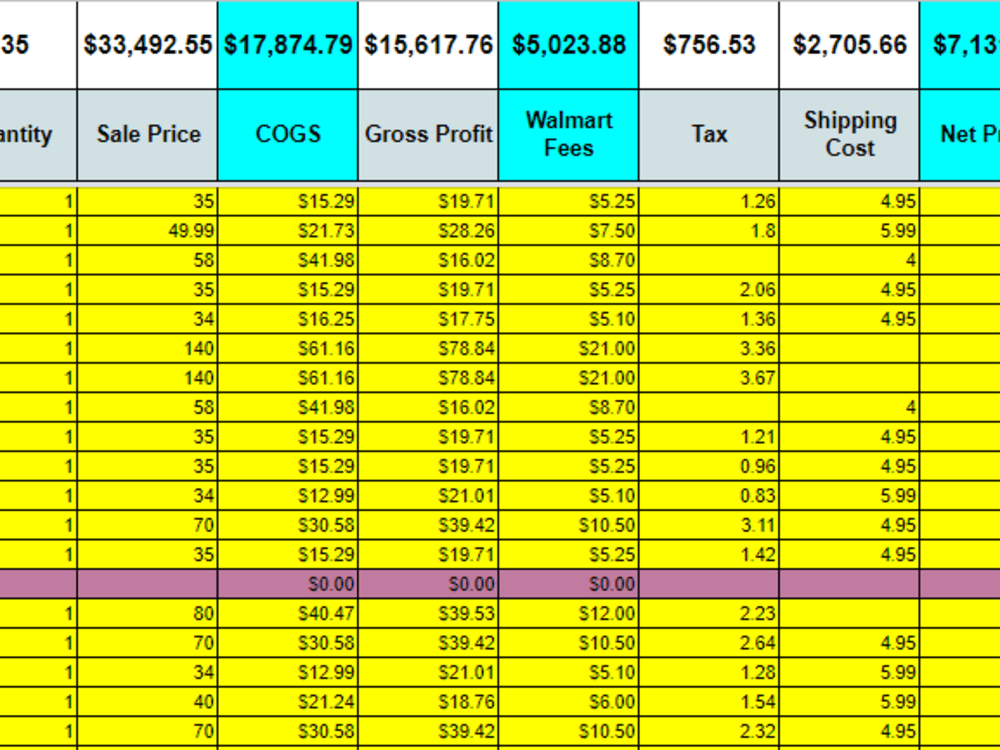Select the 1.21 tax cell

pyautogui.click(x=709, y=437)
